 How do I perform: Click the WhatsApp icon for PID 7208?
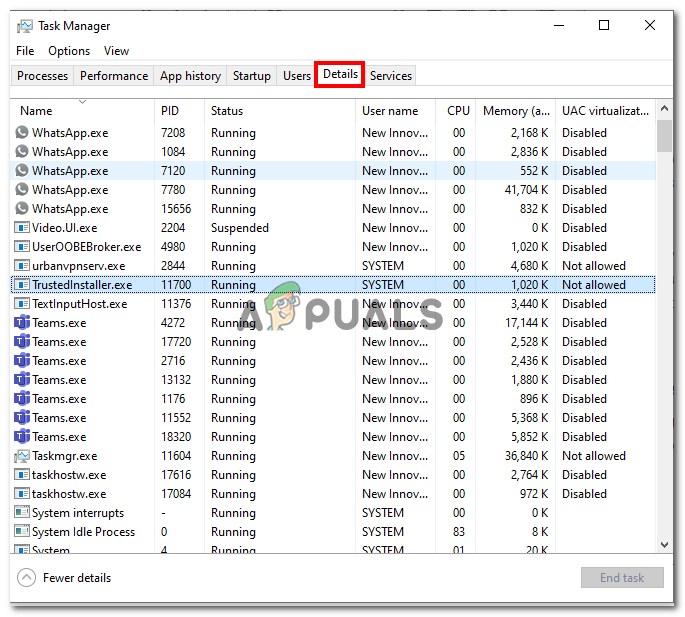pos(22,132)
